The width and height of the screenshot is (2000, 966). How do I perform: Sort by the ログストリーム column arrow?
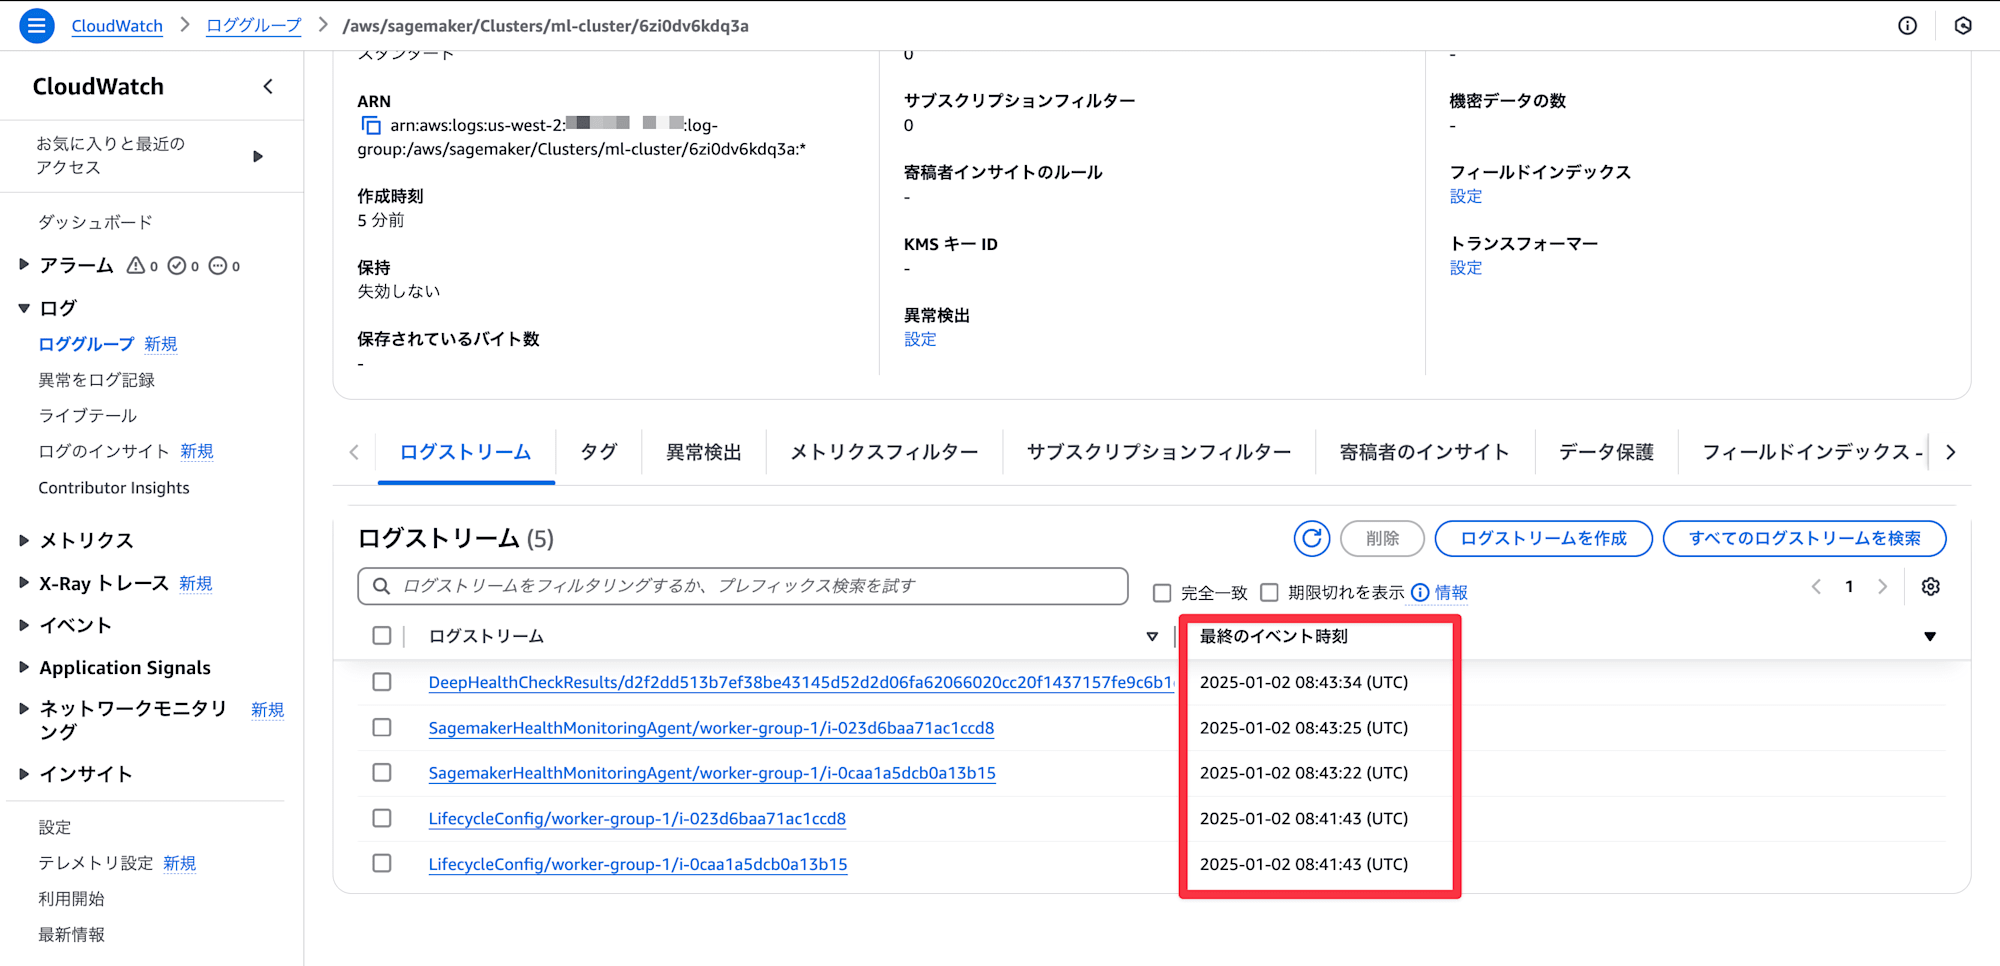pyautogui.click(x=1152, y=637)
